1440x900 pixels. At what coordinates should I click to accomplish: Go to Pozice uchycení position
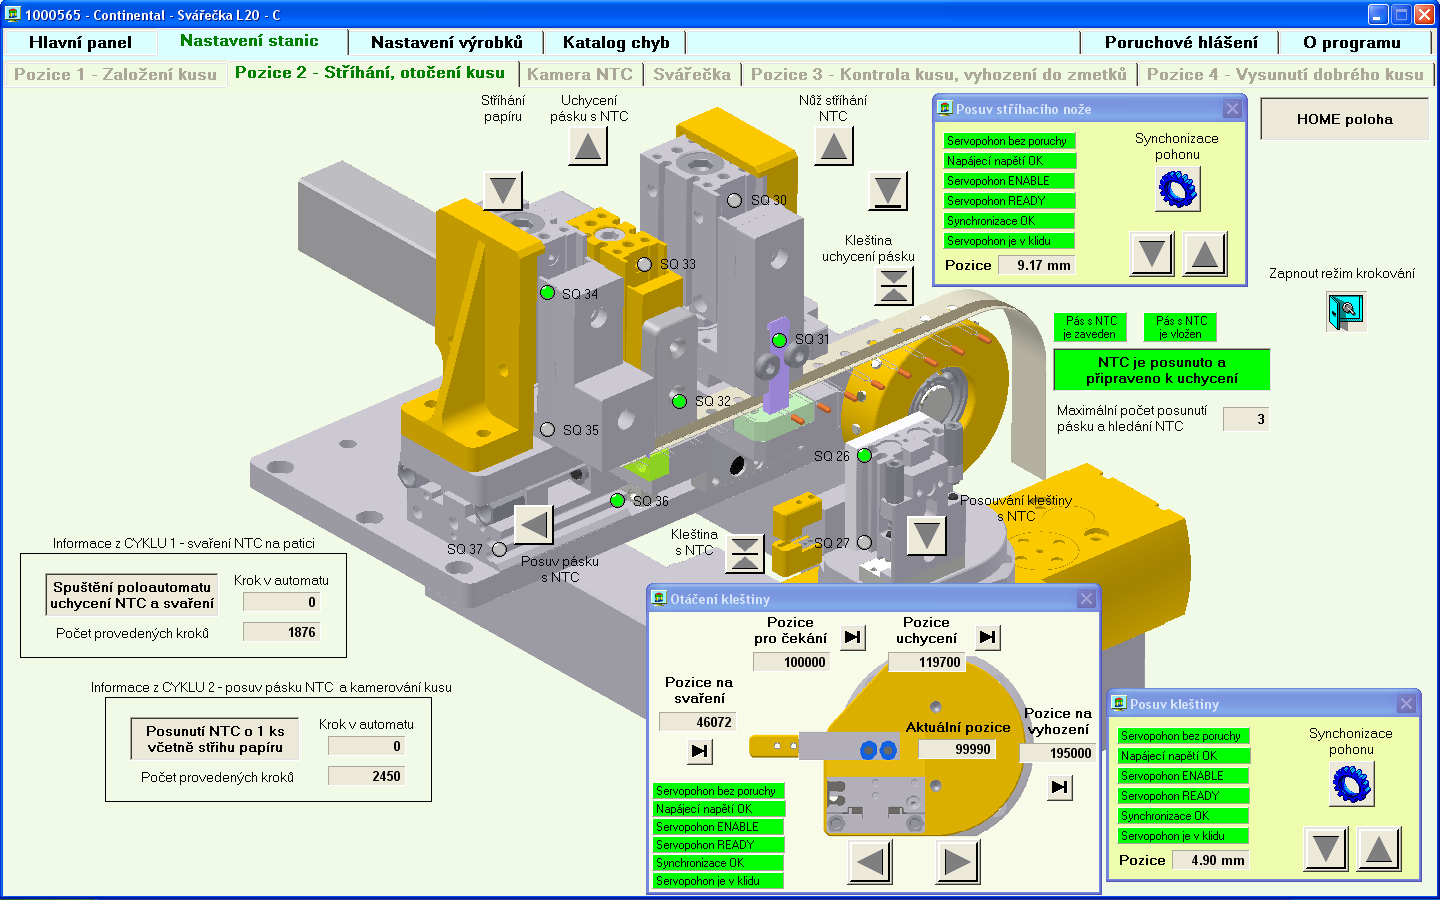[988, 637]
